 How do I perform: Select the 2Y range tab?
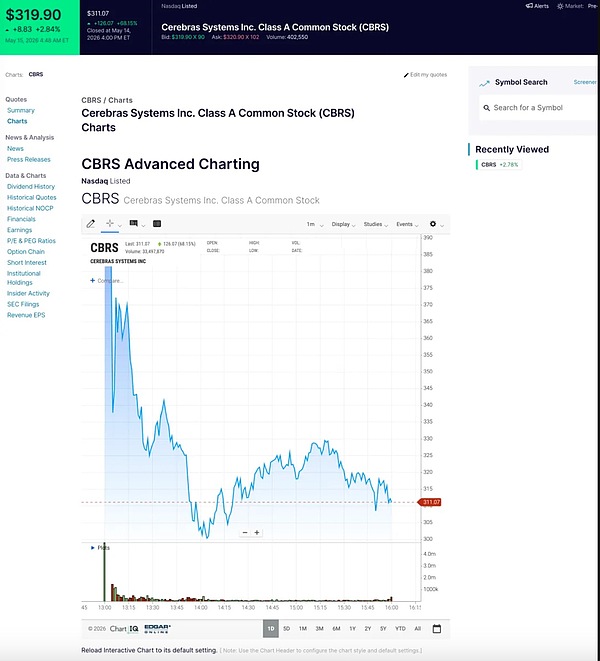tap(368, 629)
